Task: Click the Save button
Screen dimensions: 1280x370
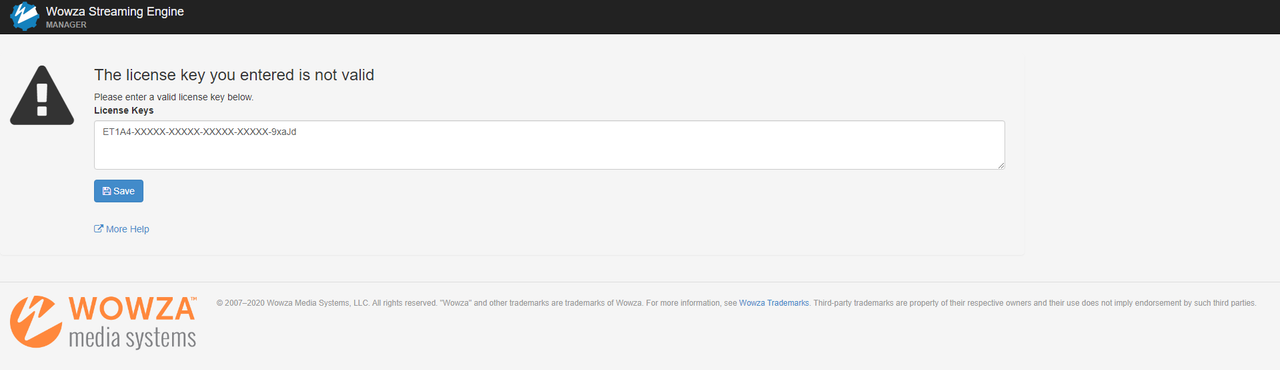Action: (119, 191)
